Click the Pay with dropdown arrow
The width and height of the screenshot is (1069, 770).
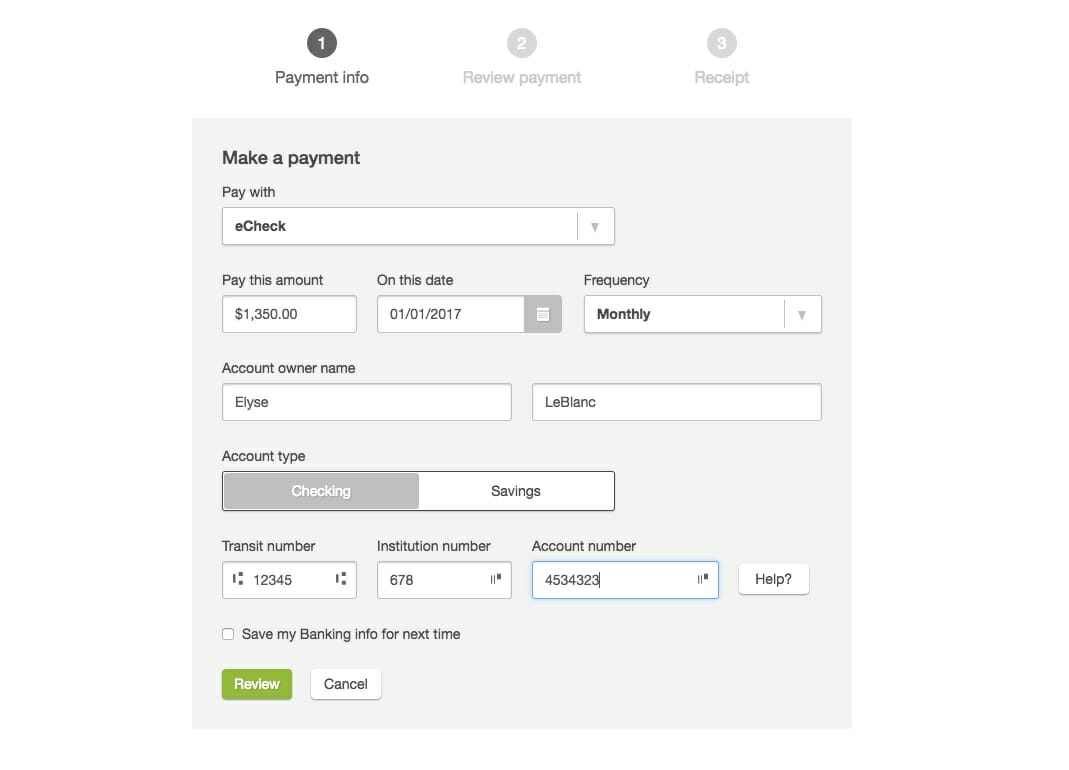(x=594, y=226)
